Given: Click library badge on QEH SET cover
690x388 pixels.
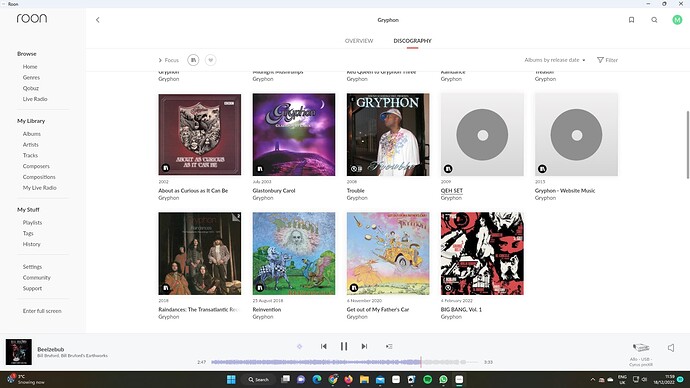Looking at the screenshot, I should [448, 168].
